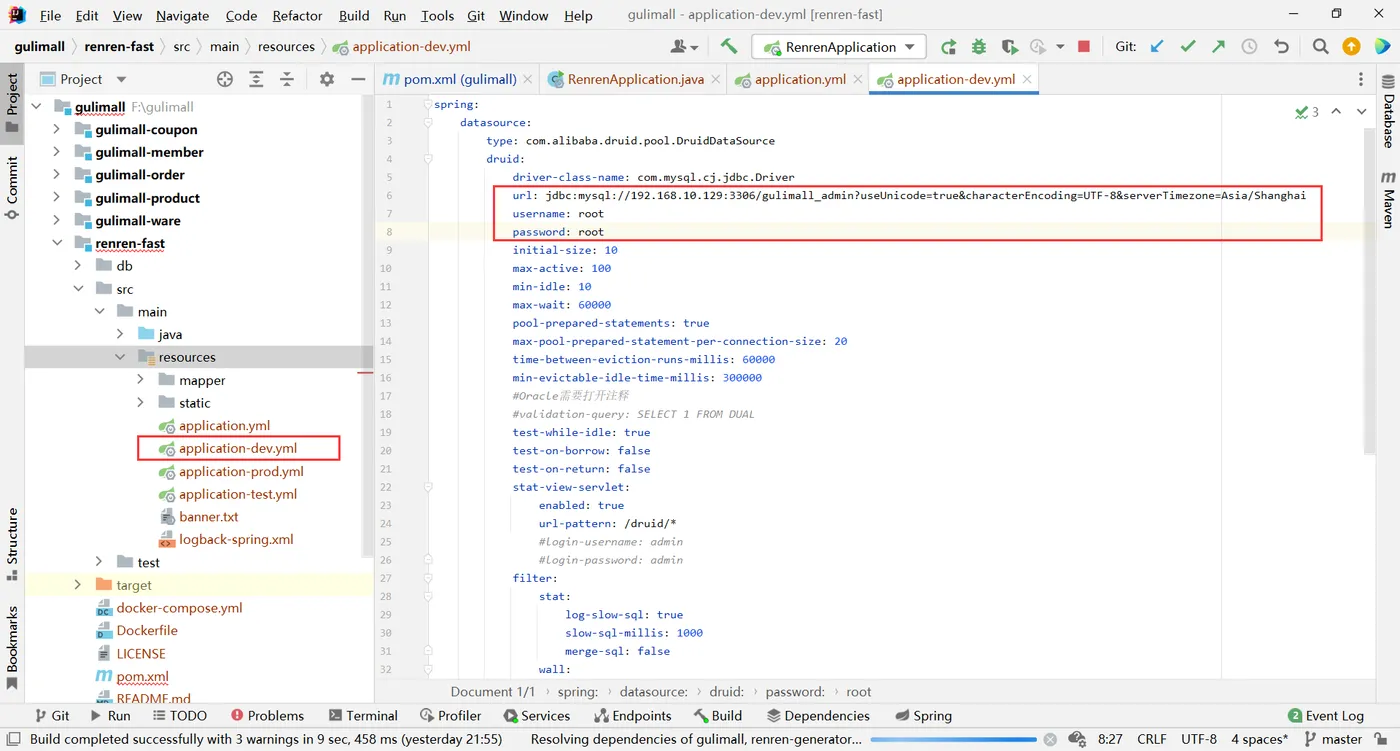1400x751 pixels.
Task: Locate the opened file in the Project tree
Action: coord(225,79)
